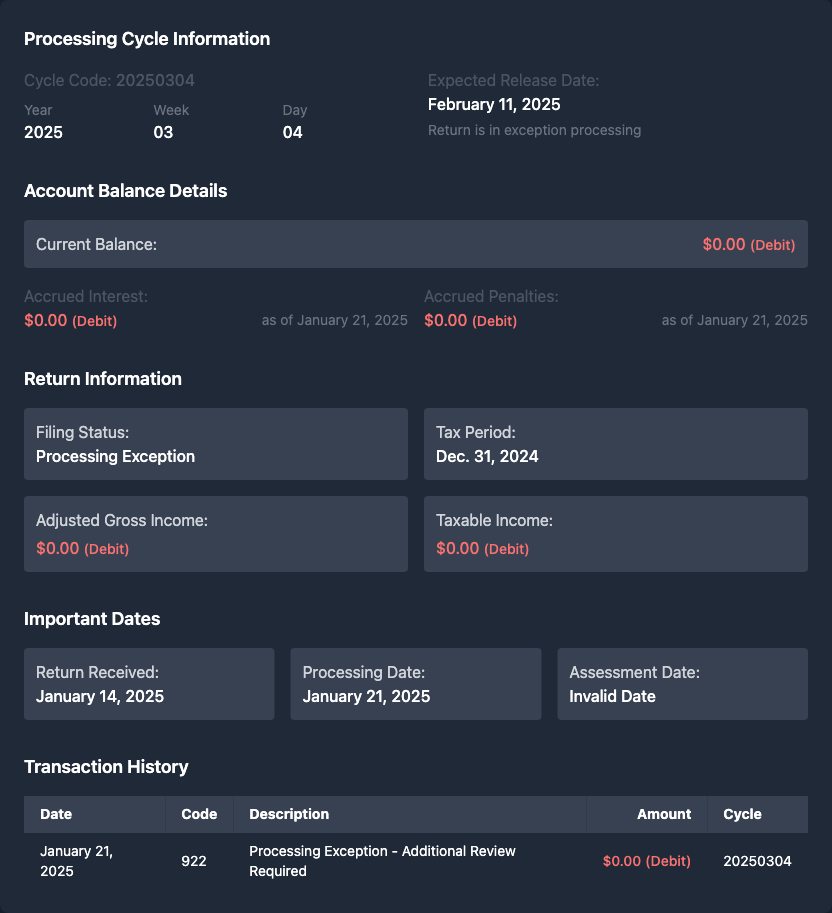Click the Assessment Date 'Invalid Date' card
Viewport: 832px width, 913px height.
[682, 684]
